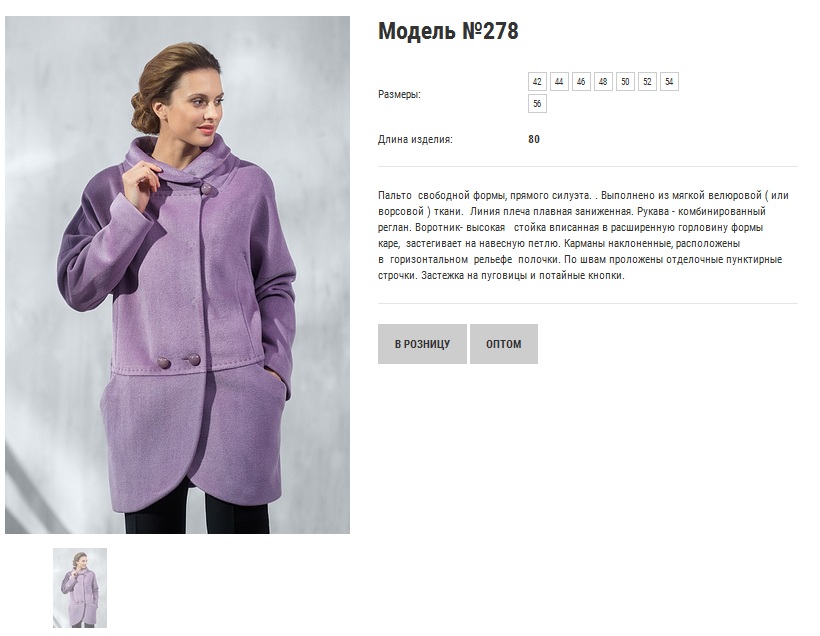The height and width of the screenshot is (636, 820).
Task: Click the 'В розницу' button
Action: coord(422,344)
